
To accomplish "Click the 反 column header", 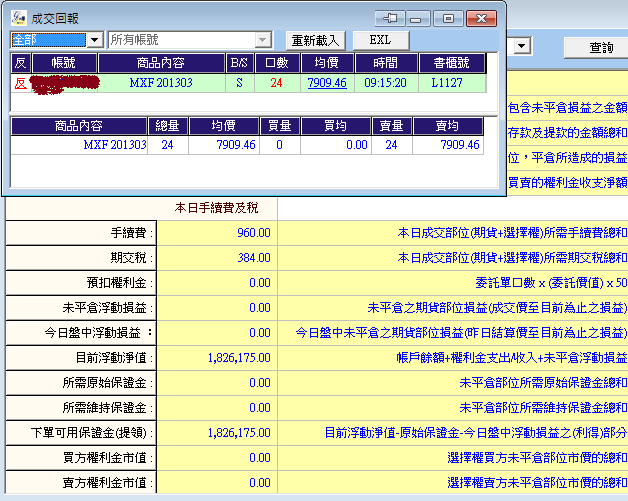I will coord(21,63).
